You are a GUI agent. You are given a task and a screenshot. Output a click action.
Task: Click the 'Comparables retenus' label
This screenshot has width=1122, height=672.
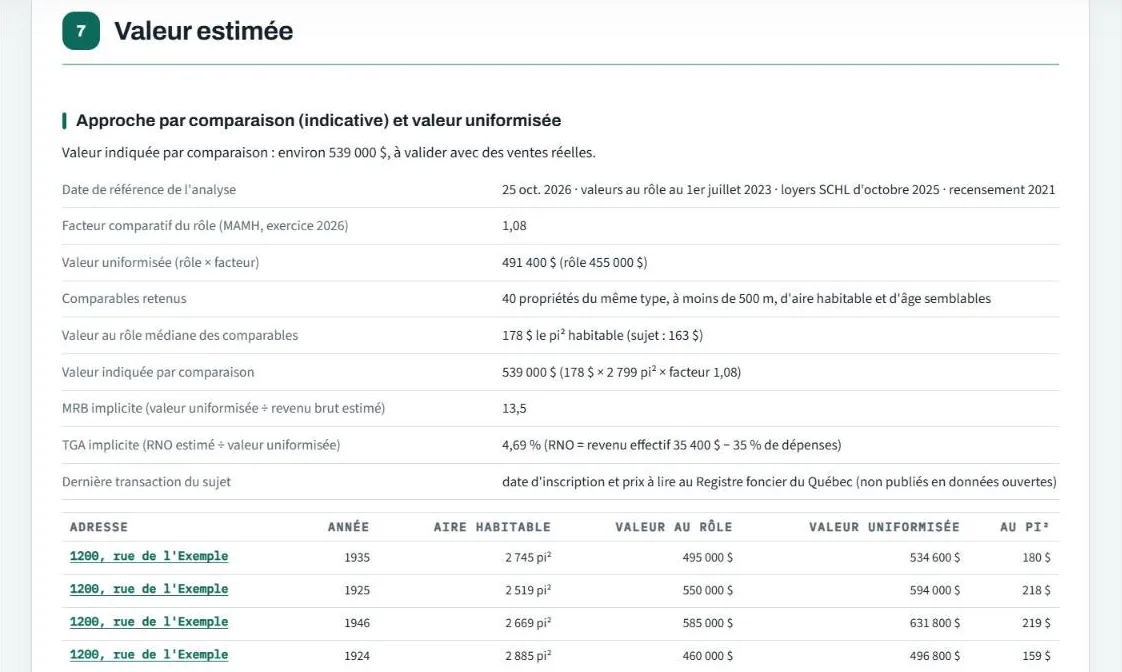point(124,298)
